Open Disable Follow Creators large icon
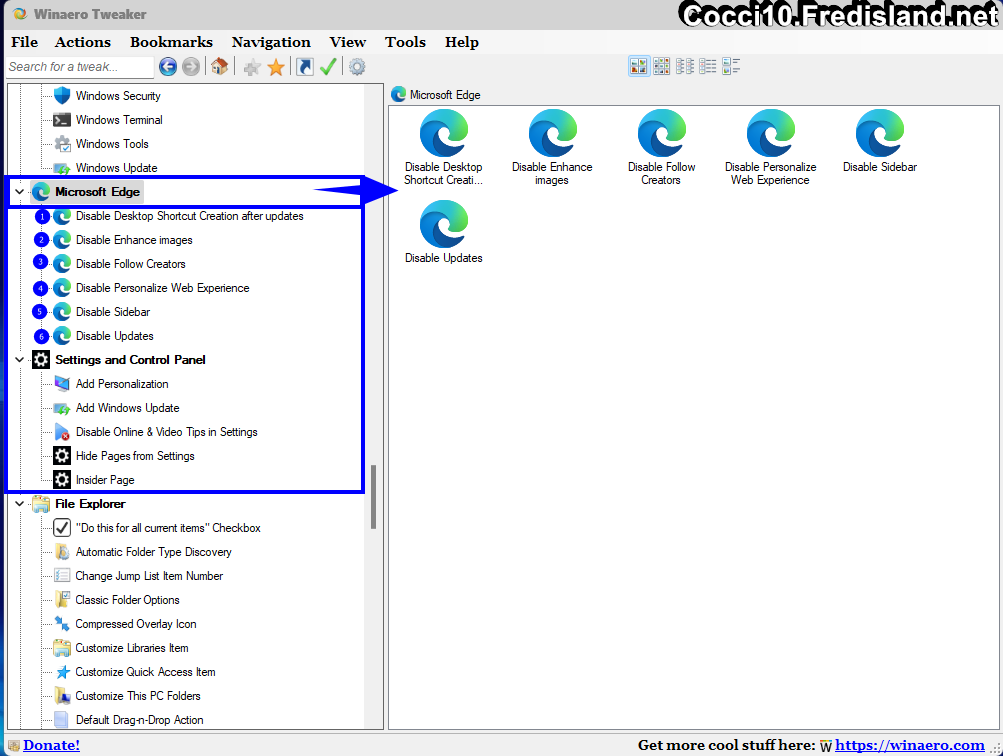The image size is (1003, 756). pos(661,148)
